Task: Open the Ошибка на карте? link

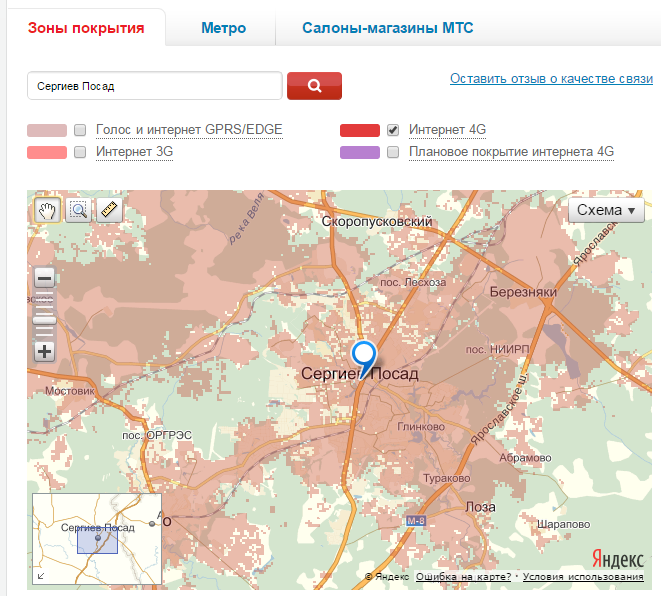Action: tap(463, 577)
